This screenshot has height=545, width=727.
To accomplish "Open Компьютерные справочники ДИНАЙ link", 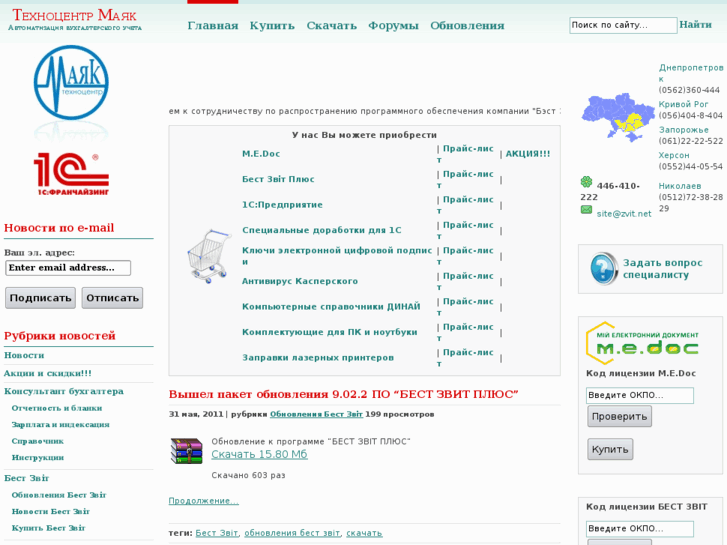I will coord(331,307).
